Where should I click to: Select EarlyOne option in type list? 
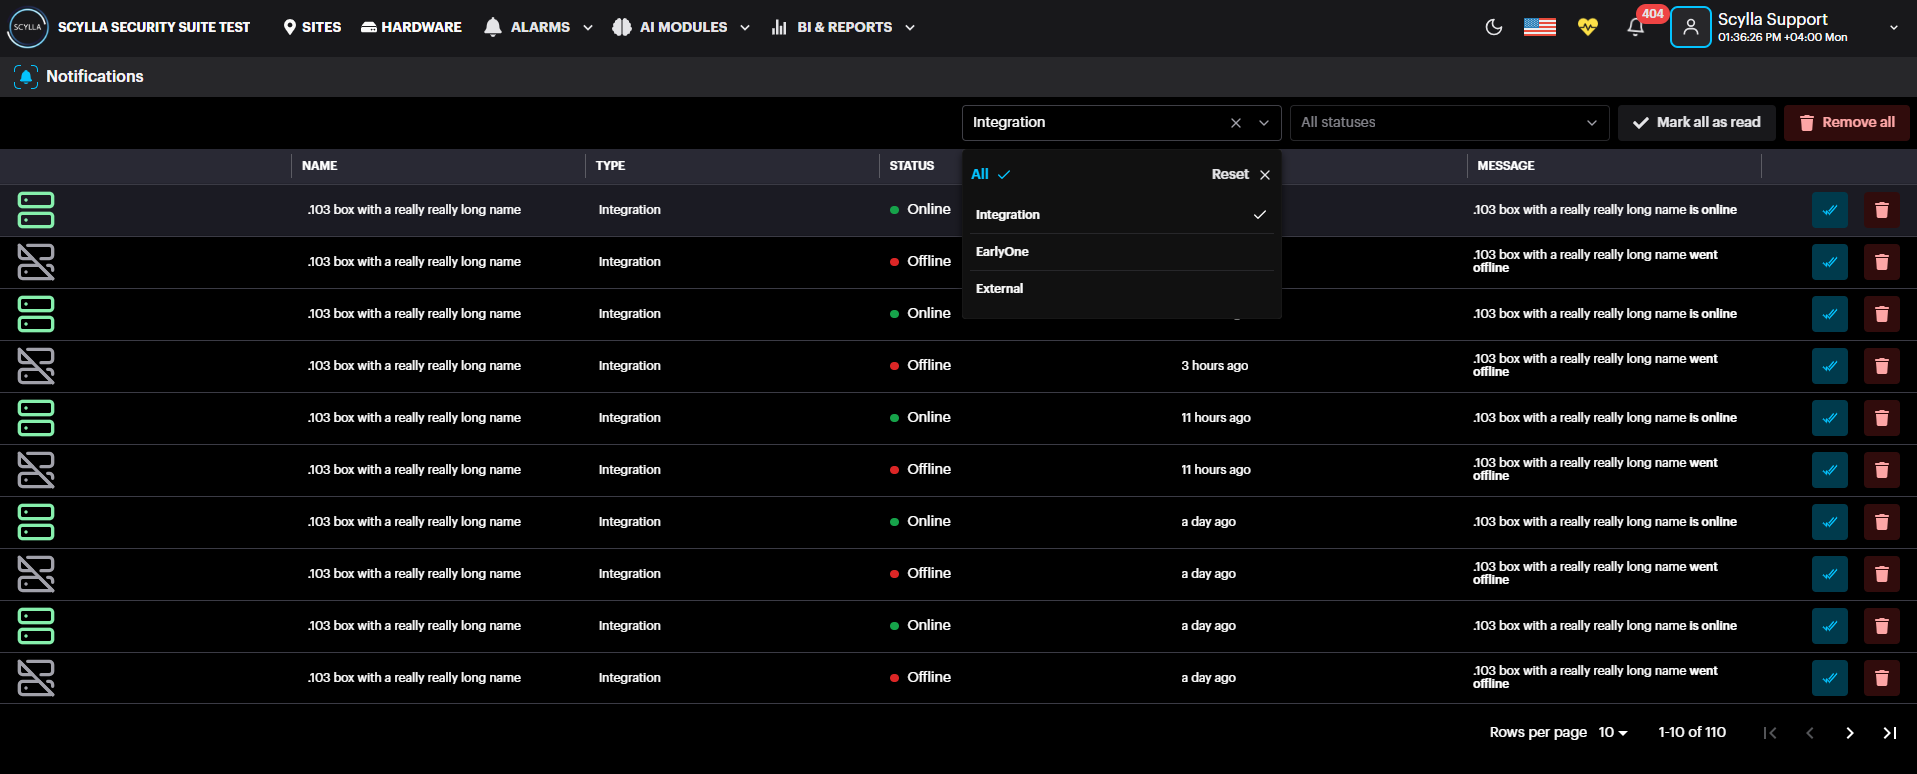click(1002, 252)
